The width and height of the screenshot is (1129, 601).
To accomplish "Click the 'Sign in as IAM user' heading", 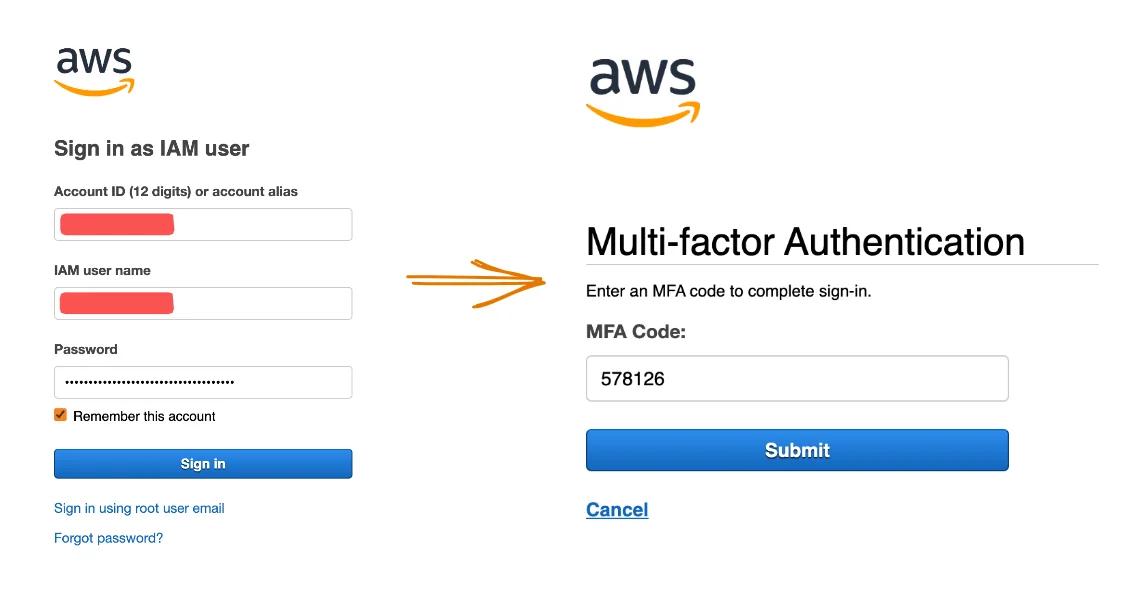I will pos(151,148).
